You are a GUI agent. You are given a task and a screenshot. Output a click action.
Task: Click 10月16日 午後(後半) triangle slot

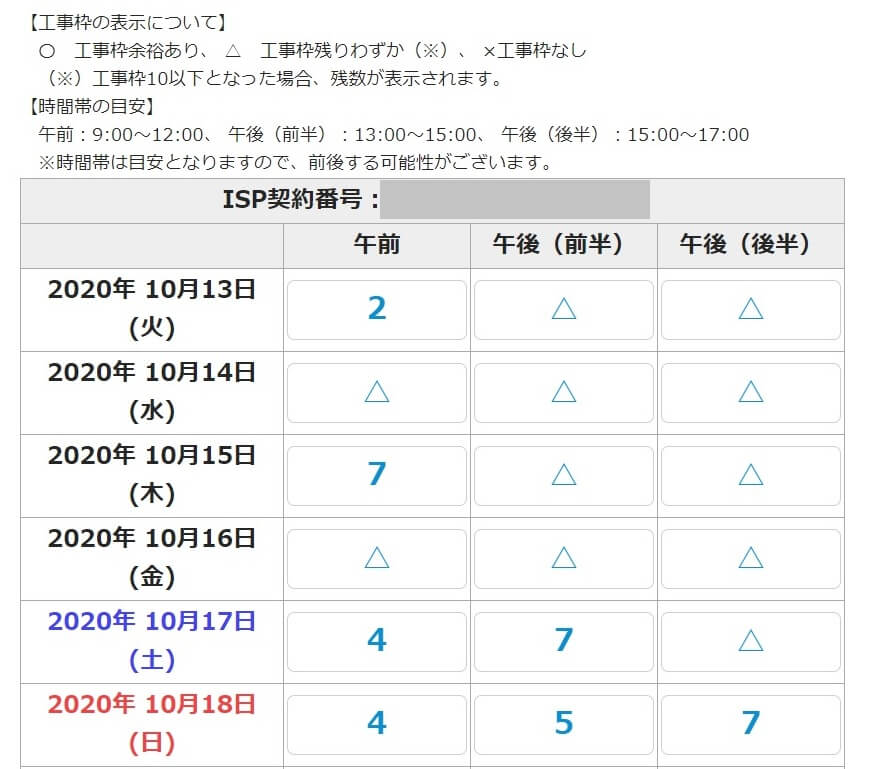tap(751, 559)
